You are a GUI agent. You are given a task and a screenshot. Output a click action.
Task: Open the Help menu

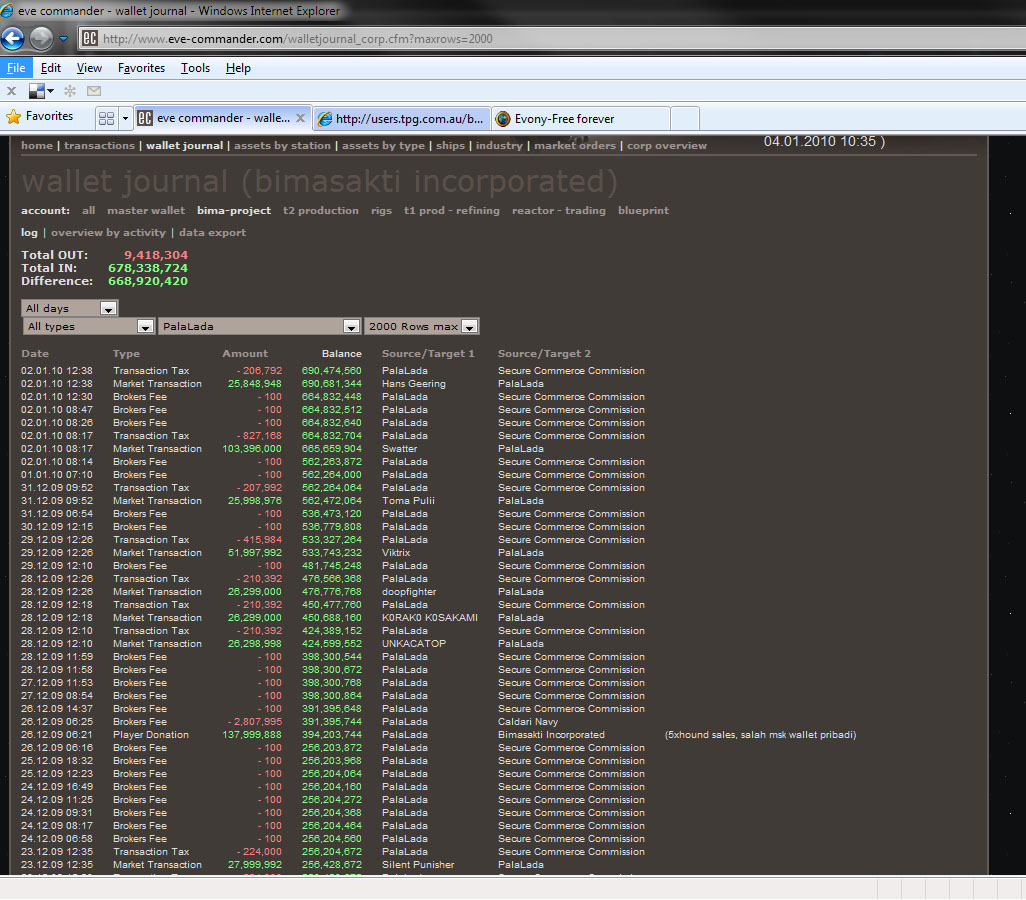238,68
